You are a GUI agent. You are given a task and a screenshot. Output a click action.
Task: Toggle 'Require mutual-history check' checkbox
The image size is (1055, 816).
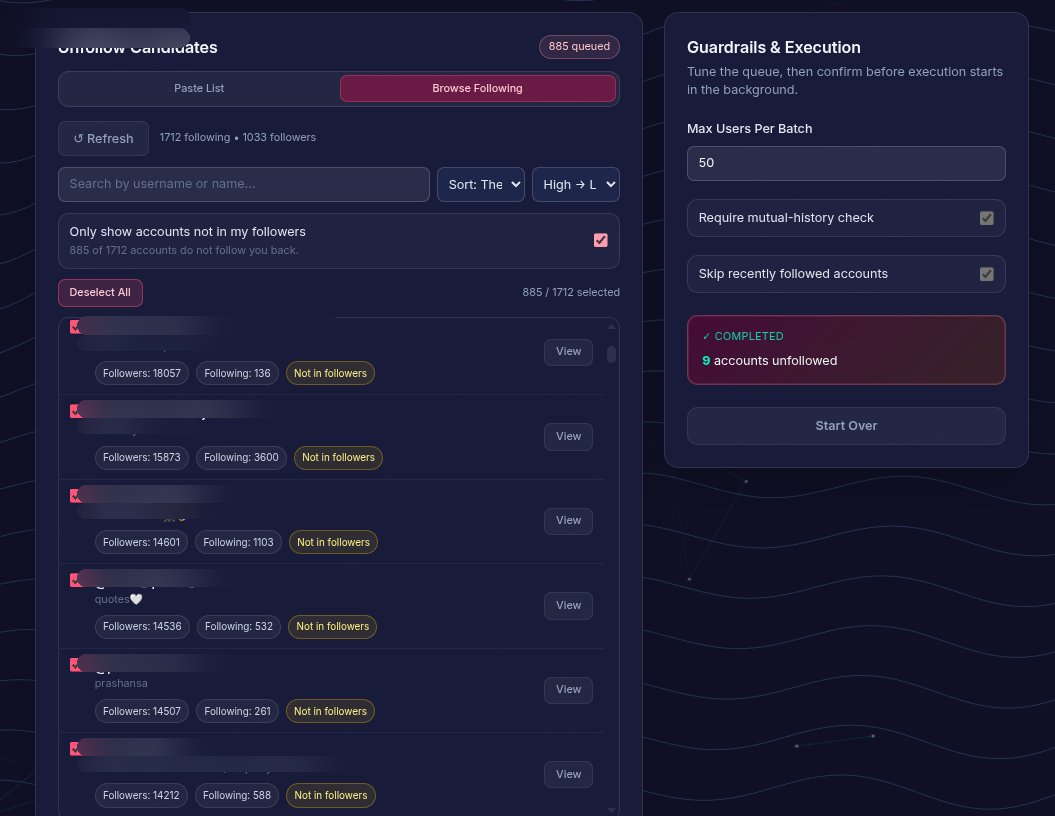coord(986,218)
